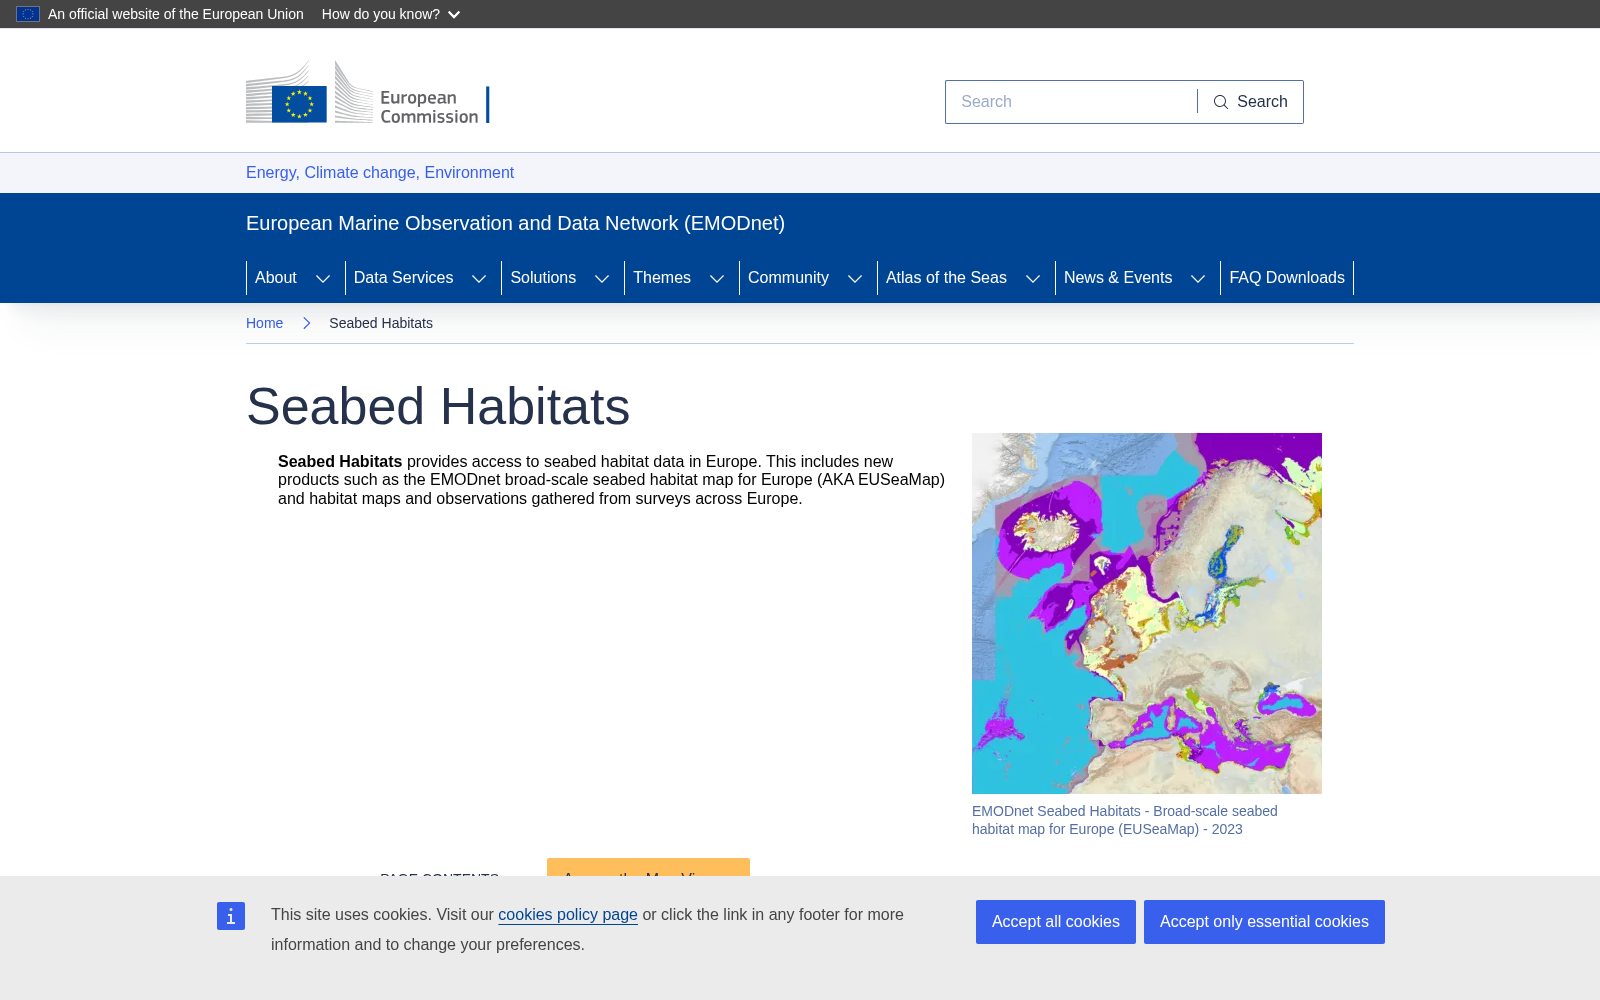The height and width of the screenshot is (1000, 1600).
Task: Expand the Themes submenu chevron
Action: click(717, 278)
